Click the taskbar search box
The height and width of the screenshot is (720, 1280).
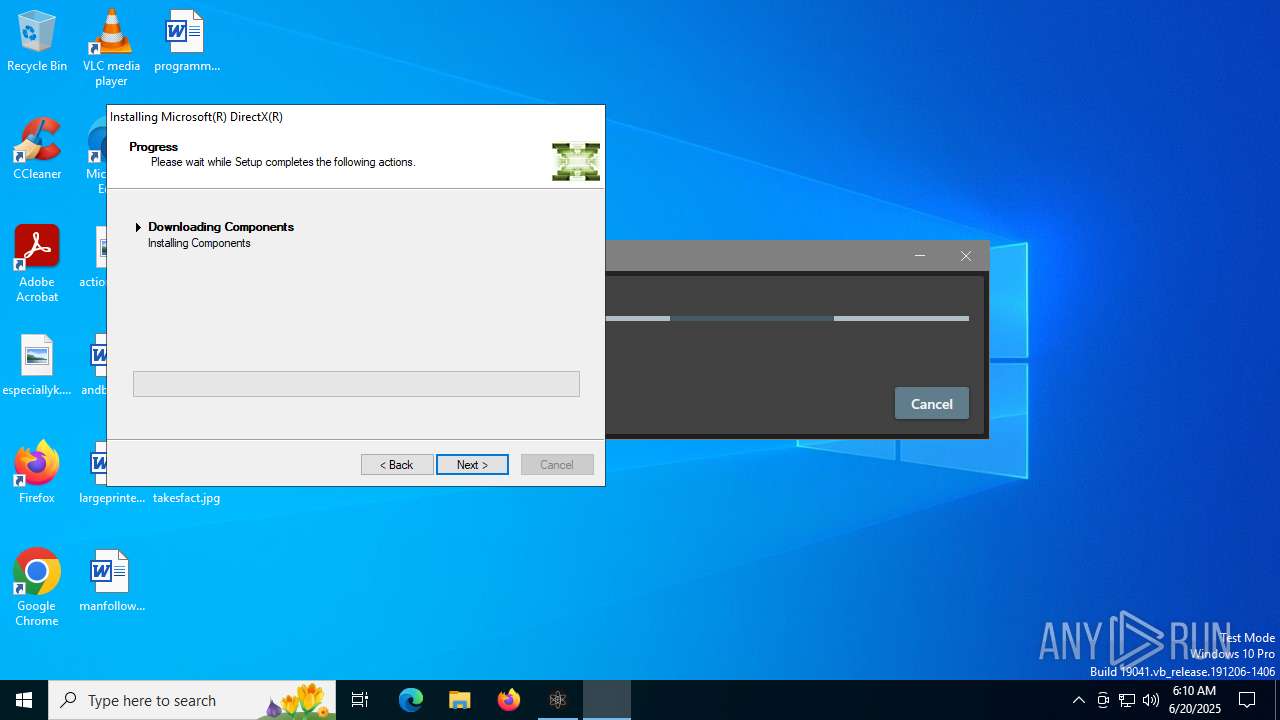pos(193,700)
